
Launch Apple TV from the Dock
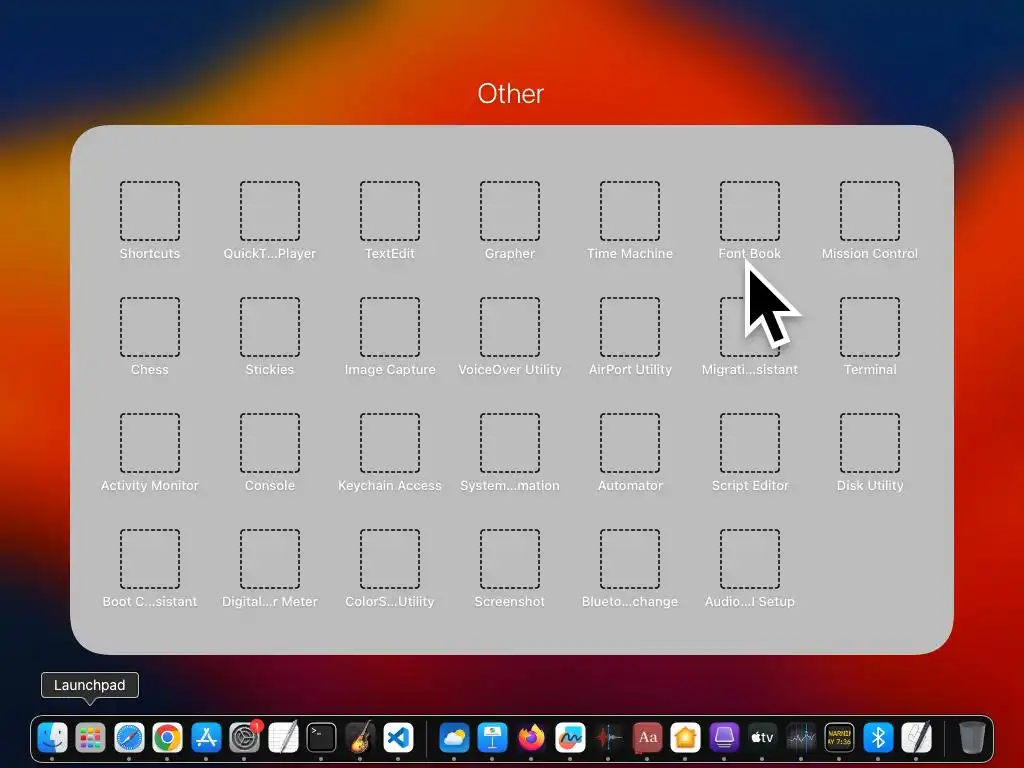[x=762, y=738]
